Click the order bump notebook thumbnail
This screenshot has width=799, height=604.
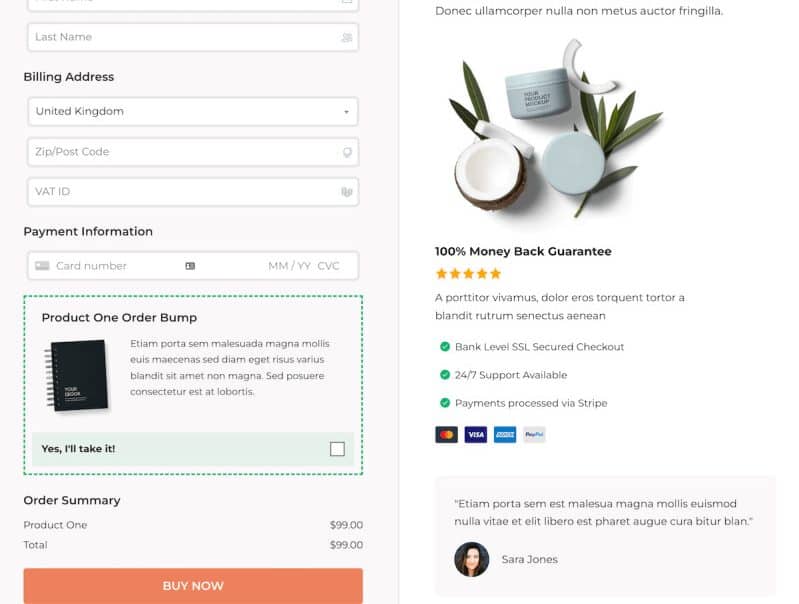pyautogui.click(x=77, y=376)
